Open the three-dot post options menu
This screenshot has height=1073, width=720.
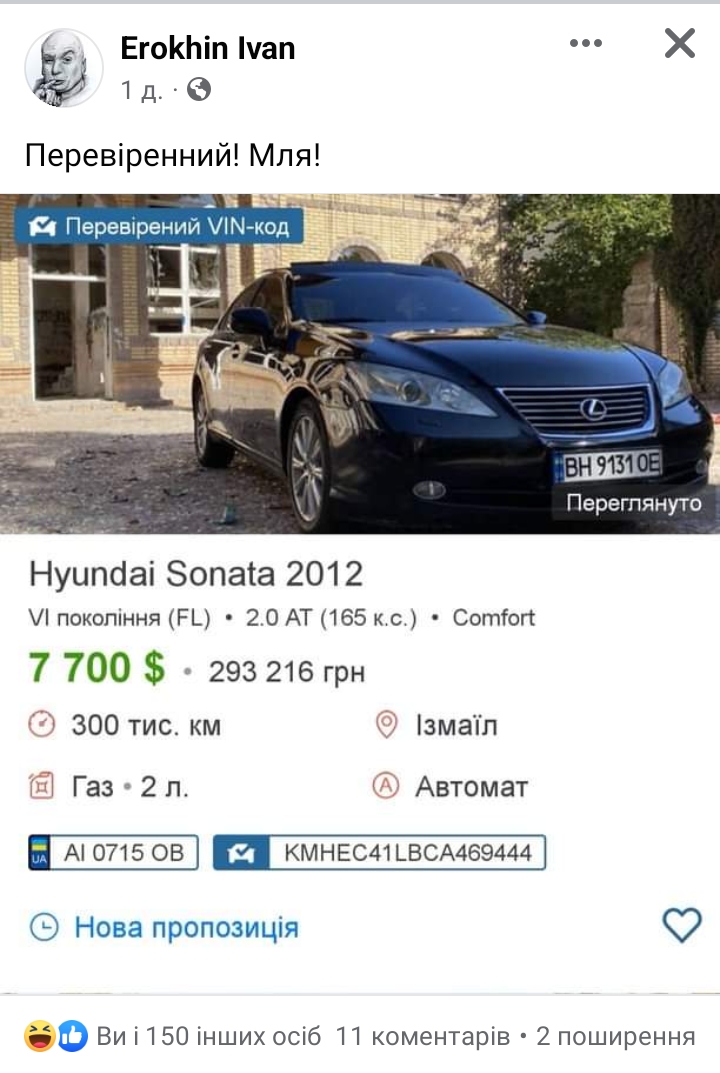586,43
